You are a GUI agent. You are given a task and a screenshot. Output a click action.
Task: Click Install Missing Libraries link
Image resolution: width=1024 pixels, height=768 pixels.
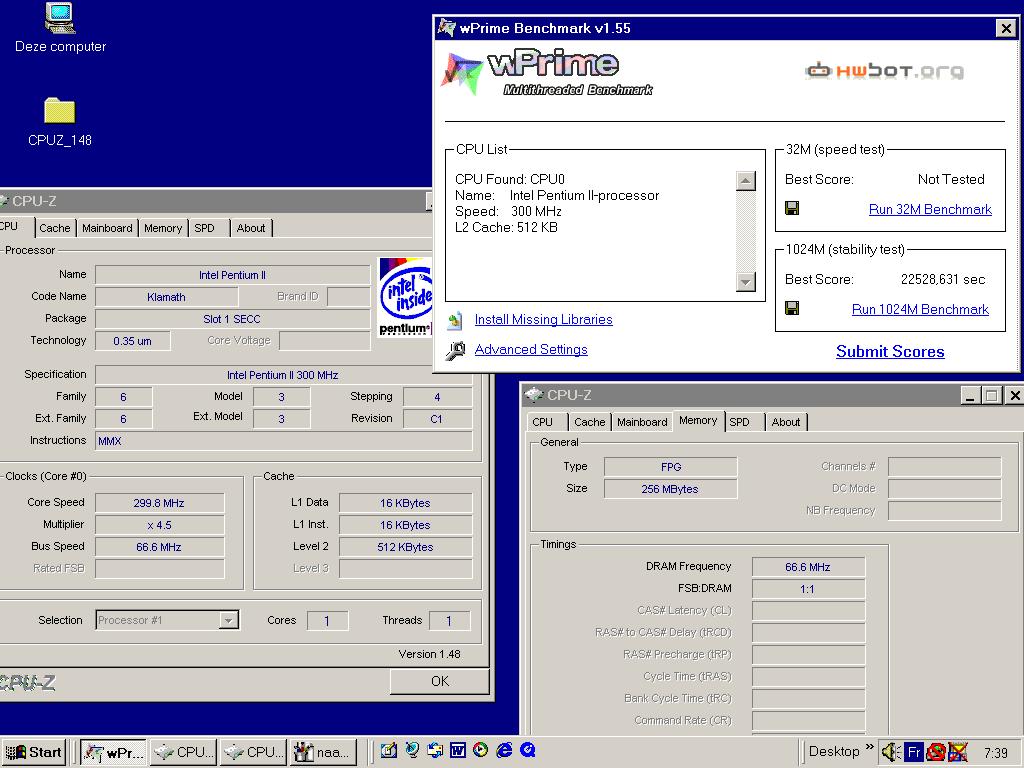[543, 319]
